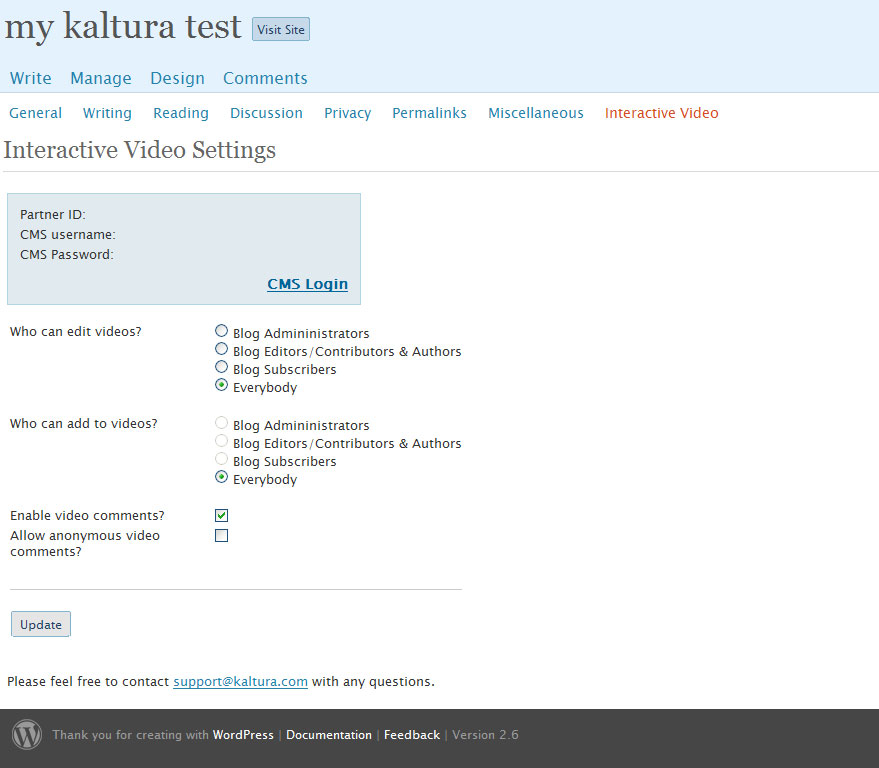
Task: Click the Update button
Action: pyautogui.click(x=41, y=624)
